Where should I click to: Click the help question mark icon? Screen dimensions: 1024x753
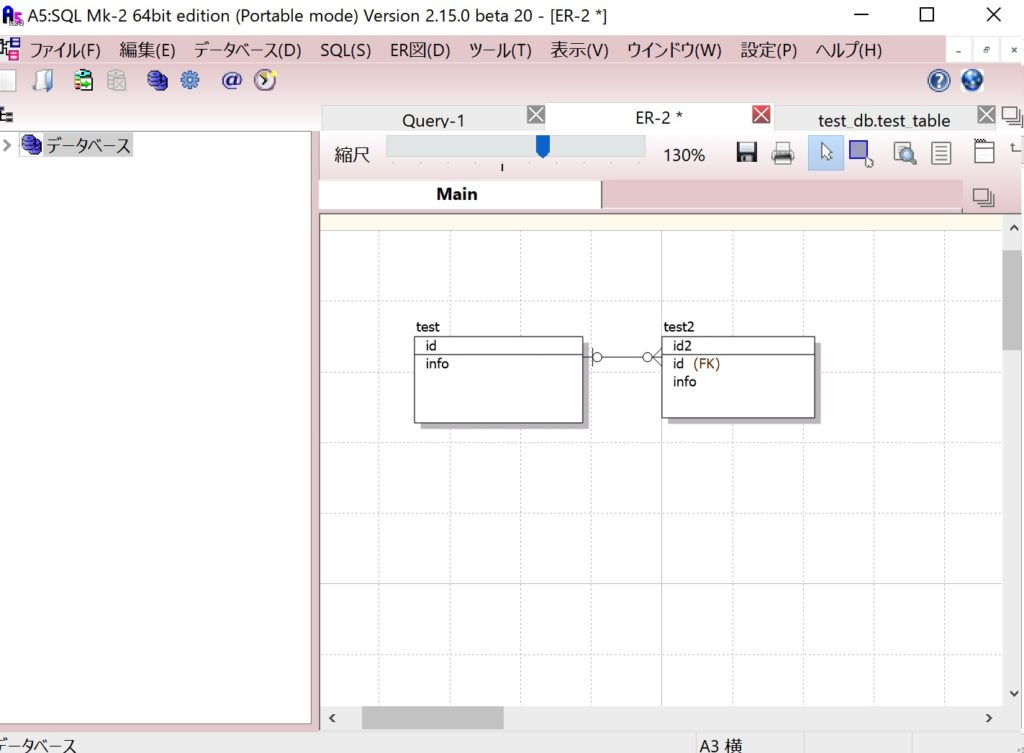[x=937, y=80]
